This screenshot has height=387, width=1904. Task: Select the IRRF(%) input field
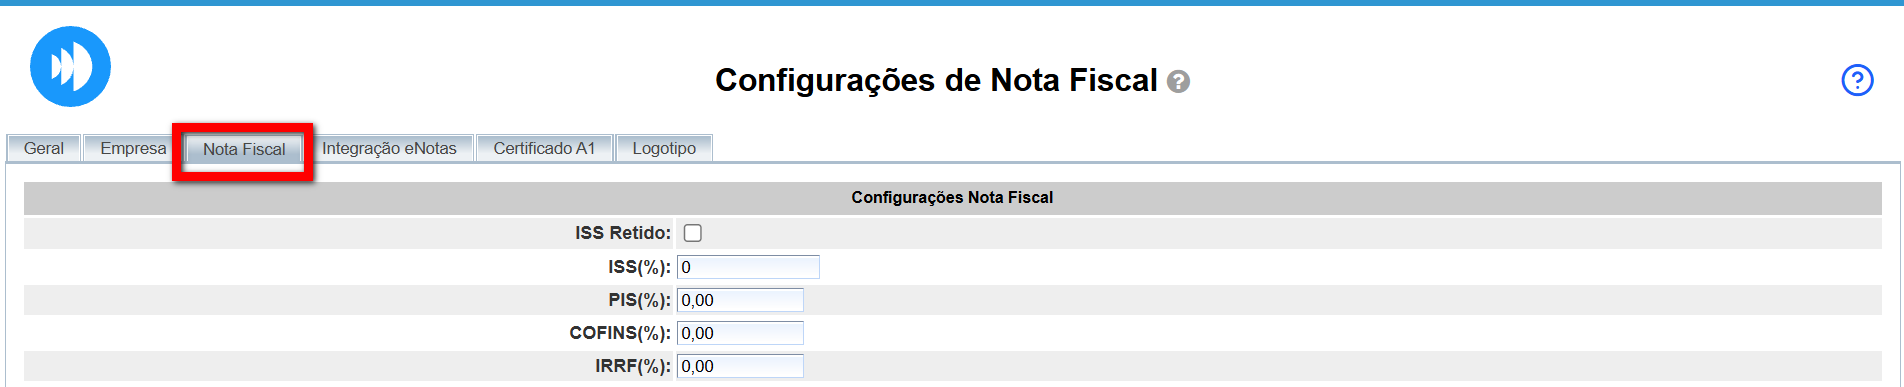coord(740,366)
